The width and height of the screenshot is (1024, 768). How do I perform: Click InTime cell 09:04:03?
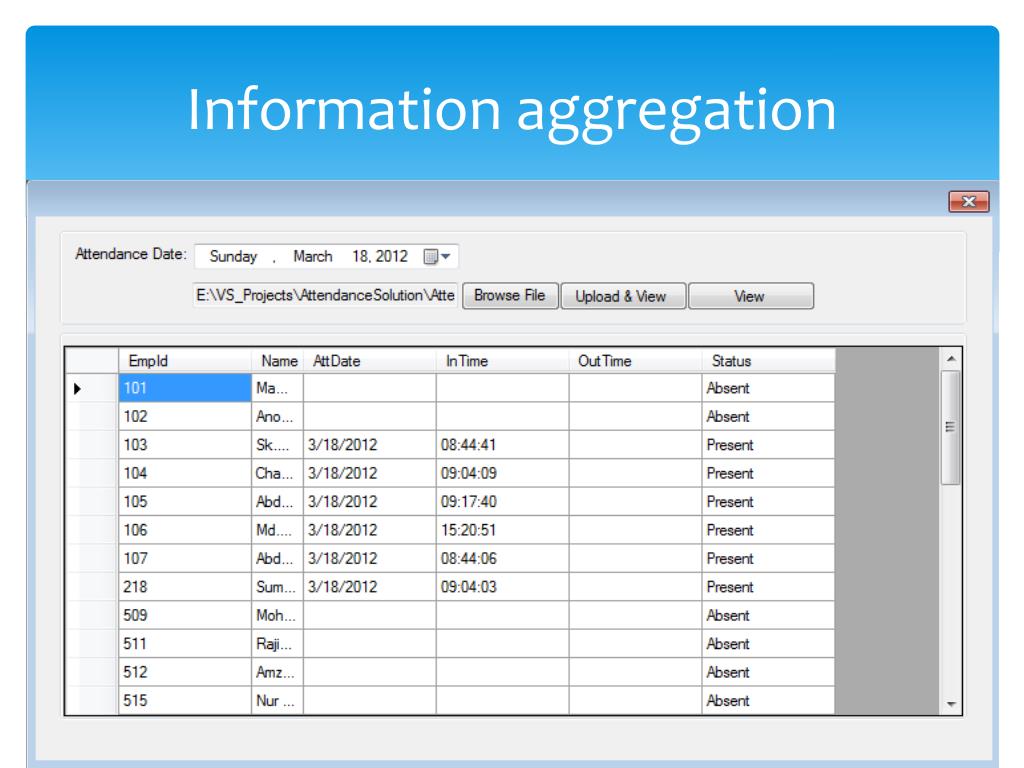click(503, 587)
